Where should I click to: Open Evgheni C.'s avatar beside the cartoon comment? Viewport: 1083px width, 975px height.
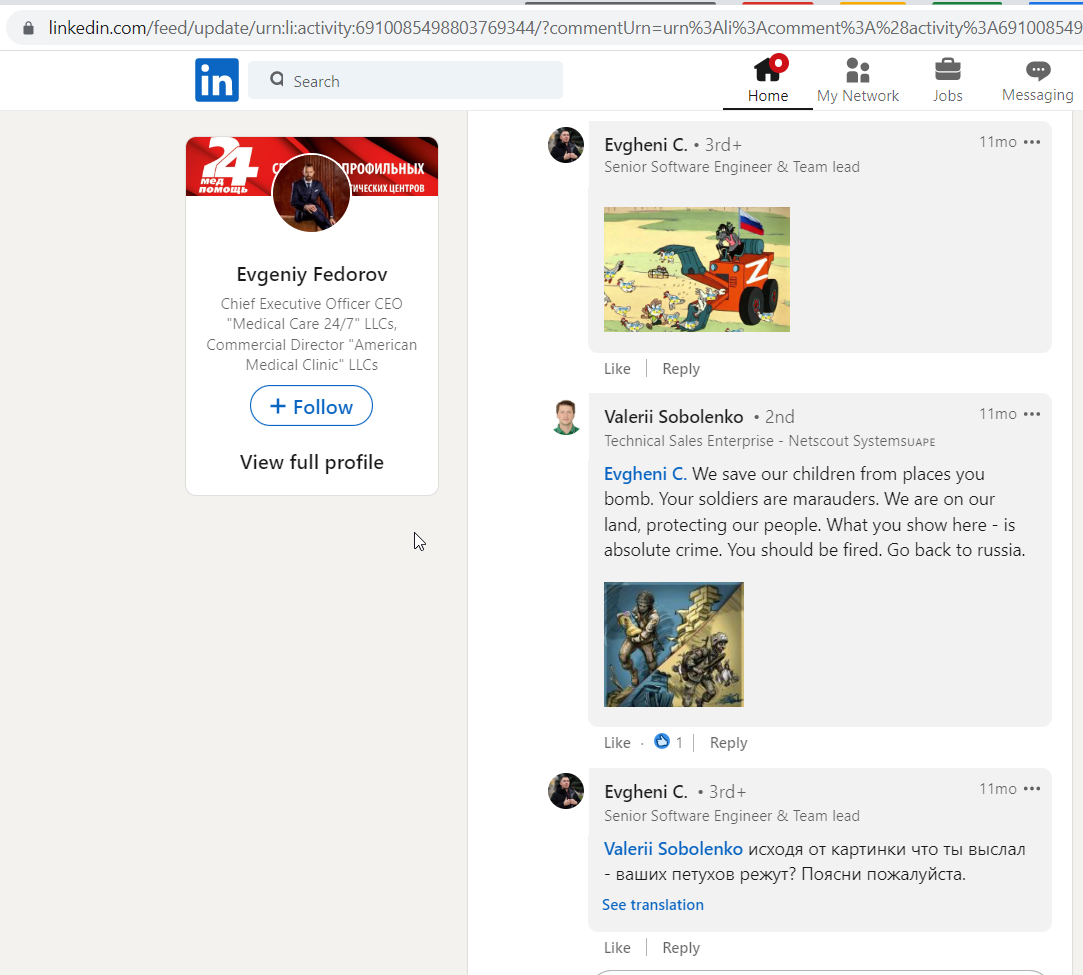566,145
